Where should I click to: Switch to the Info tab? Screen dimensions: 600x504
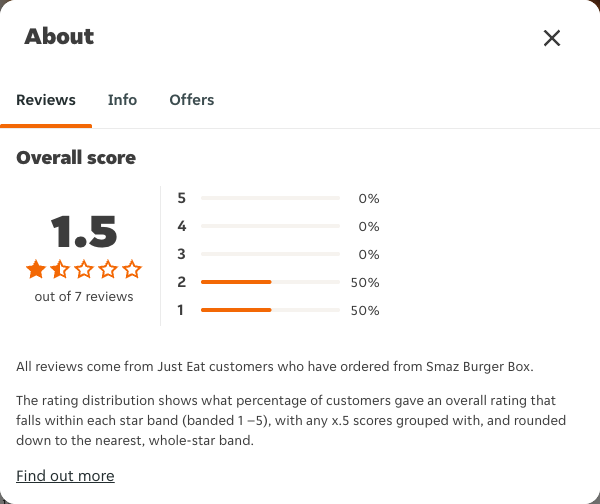point(122,100)
